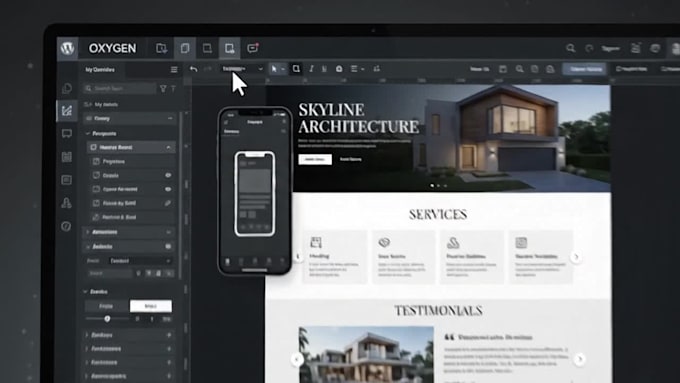The width and height of the screenshot is (680, 383).
Task: Click the stacked layers icon before blue button
Action: point(550,69)
